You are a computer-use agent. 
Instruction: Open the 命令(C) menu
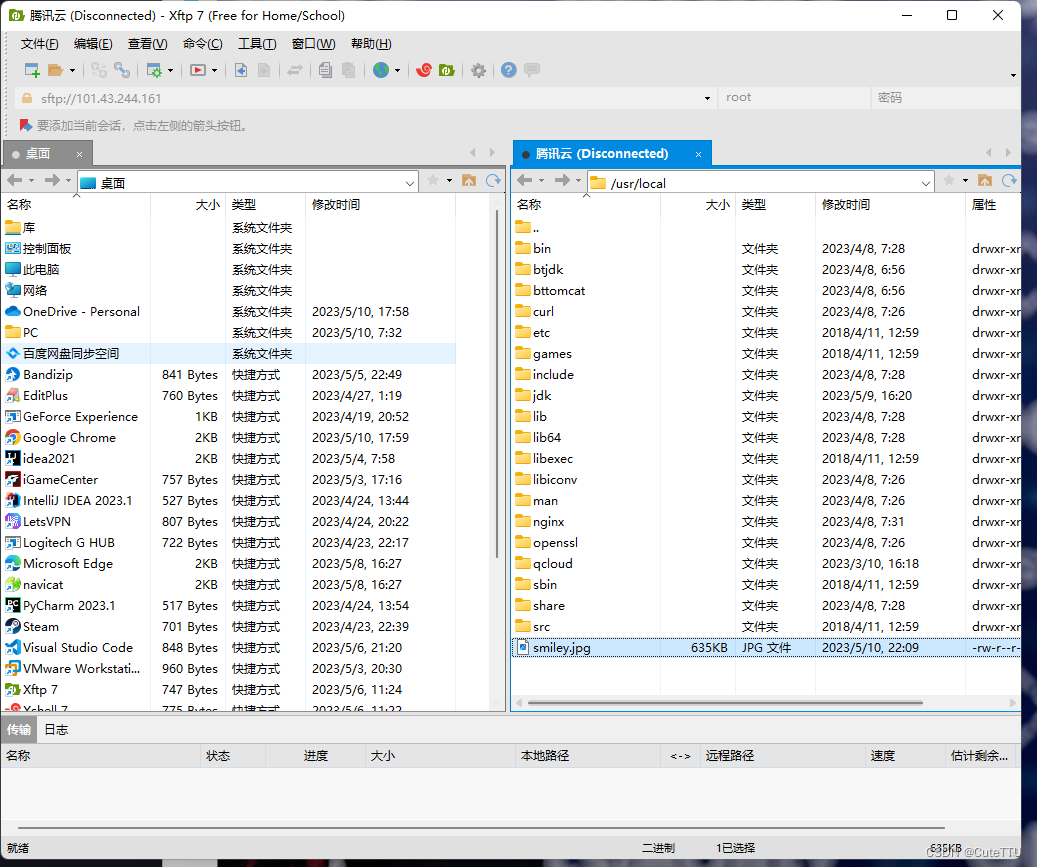click(x=202, y=44)
